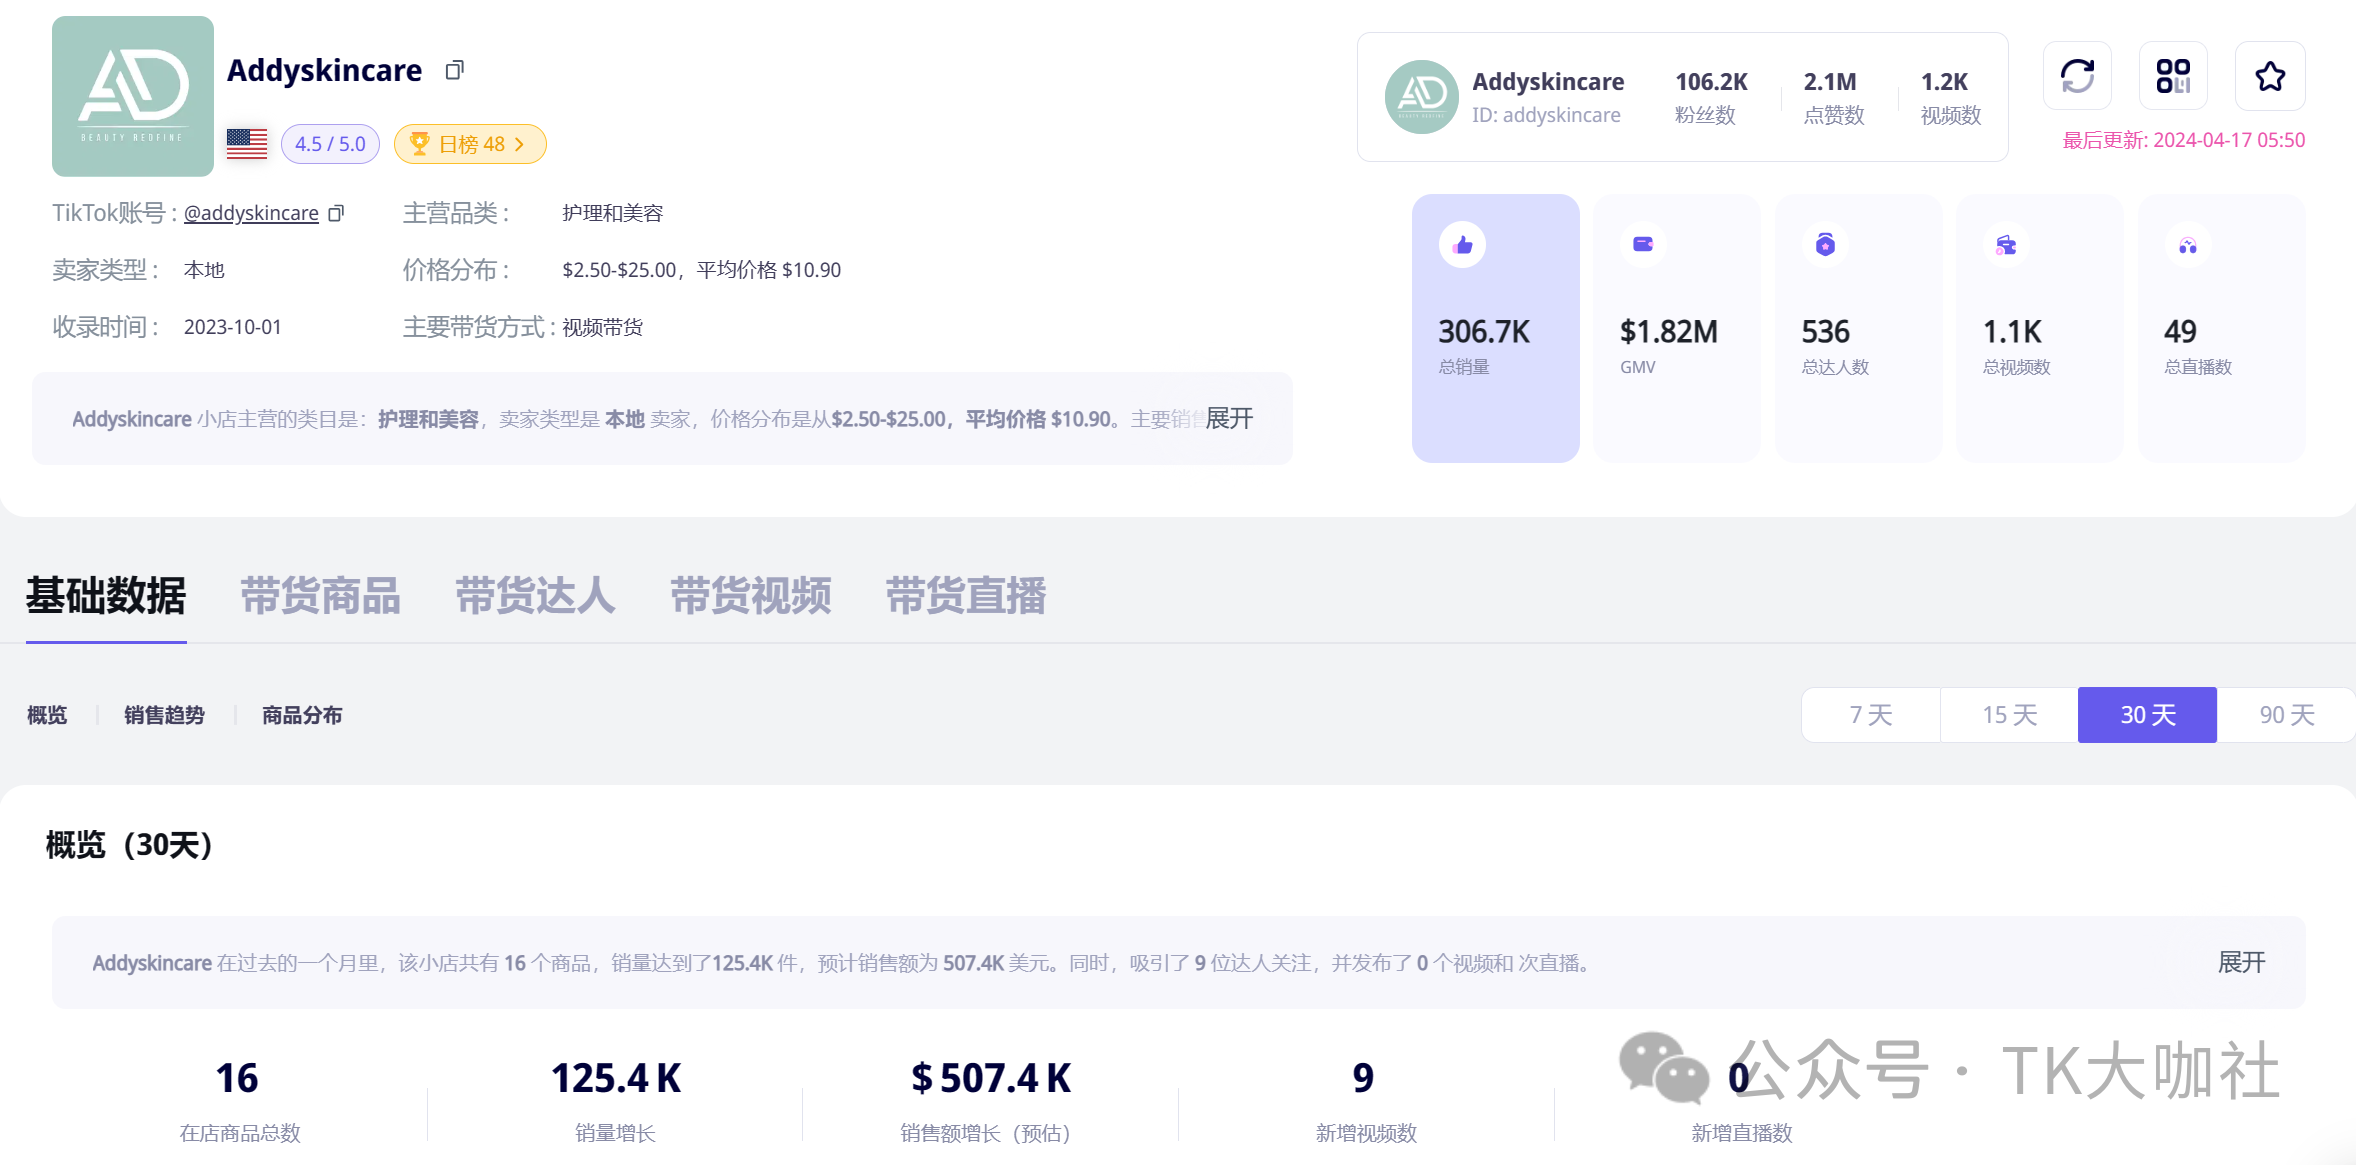This screenshot has height=1165, width=2356.
Task: Switch to the 带货直播 tab
Action: [x=965, y=596]
